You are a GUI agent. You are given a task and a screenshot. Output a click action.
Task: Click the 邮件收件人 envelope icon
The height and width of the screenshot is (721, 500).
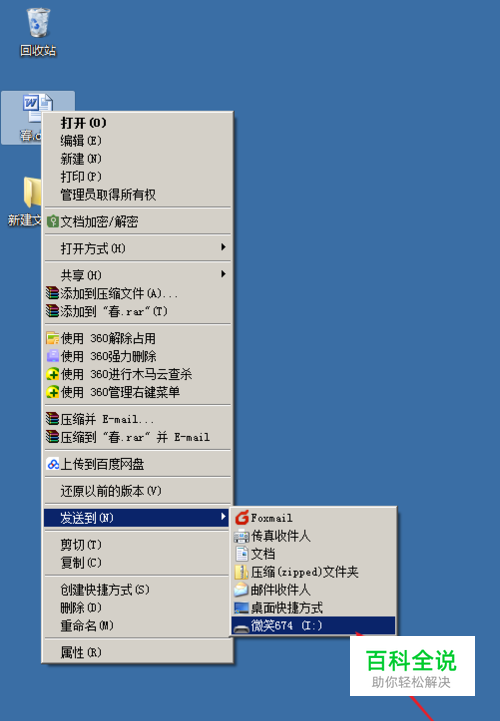tap(241, 589)
